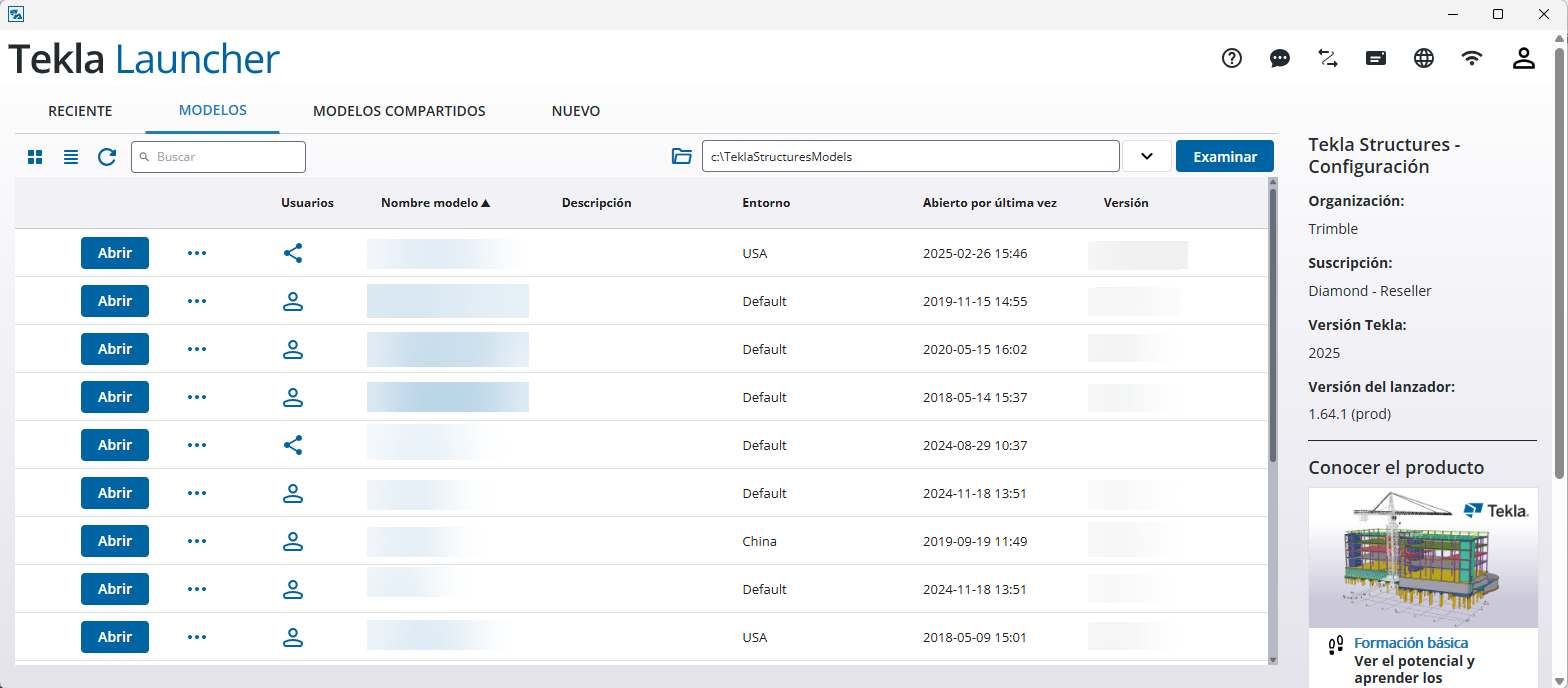Viewport: 1568px width, 688px height.
Task: Expand the model folder path dropdown
Action: (1147, 156)
